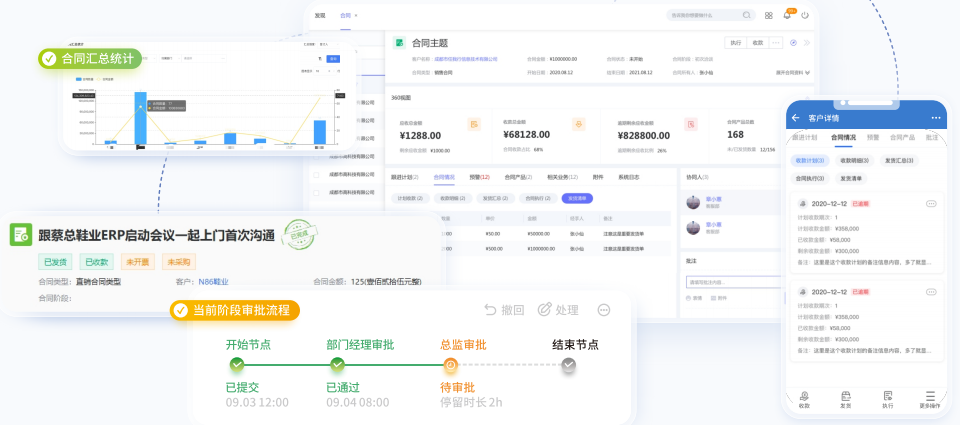Viewport: 960px width, 425px height.
Task: Open the N86鞋业 customer link
Action: tap(213, 282)
